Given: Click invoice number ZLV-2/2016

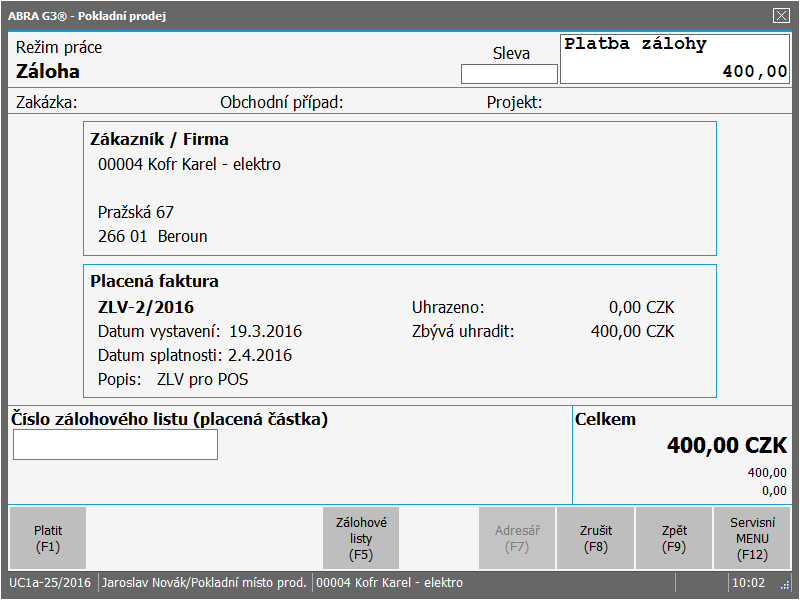Looking at the screenshot, I should coord(146,307).
